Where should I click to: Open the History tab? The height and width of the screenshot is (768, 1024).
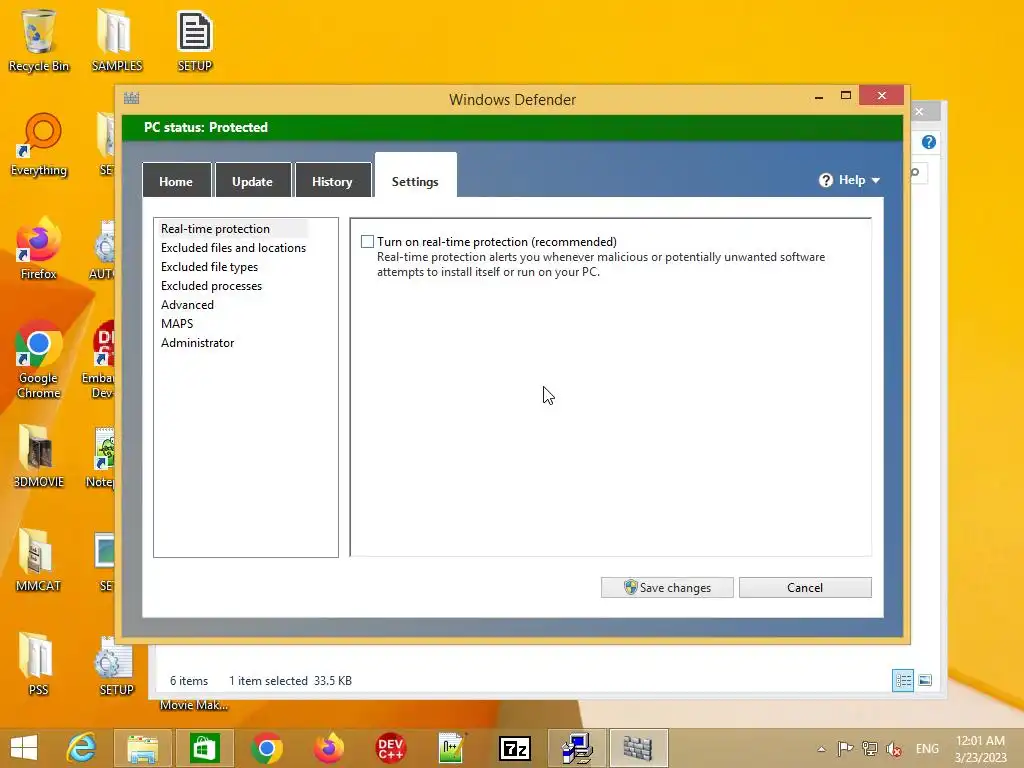[x=332, y=180]
